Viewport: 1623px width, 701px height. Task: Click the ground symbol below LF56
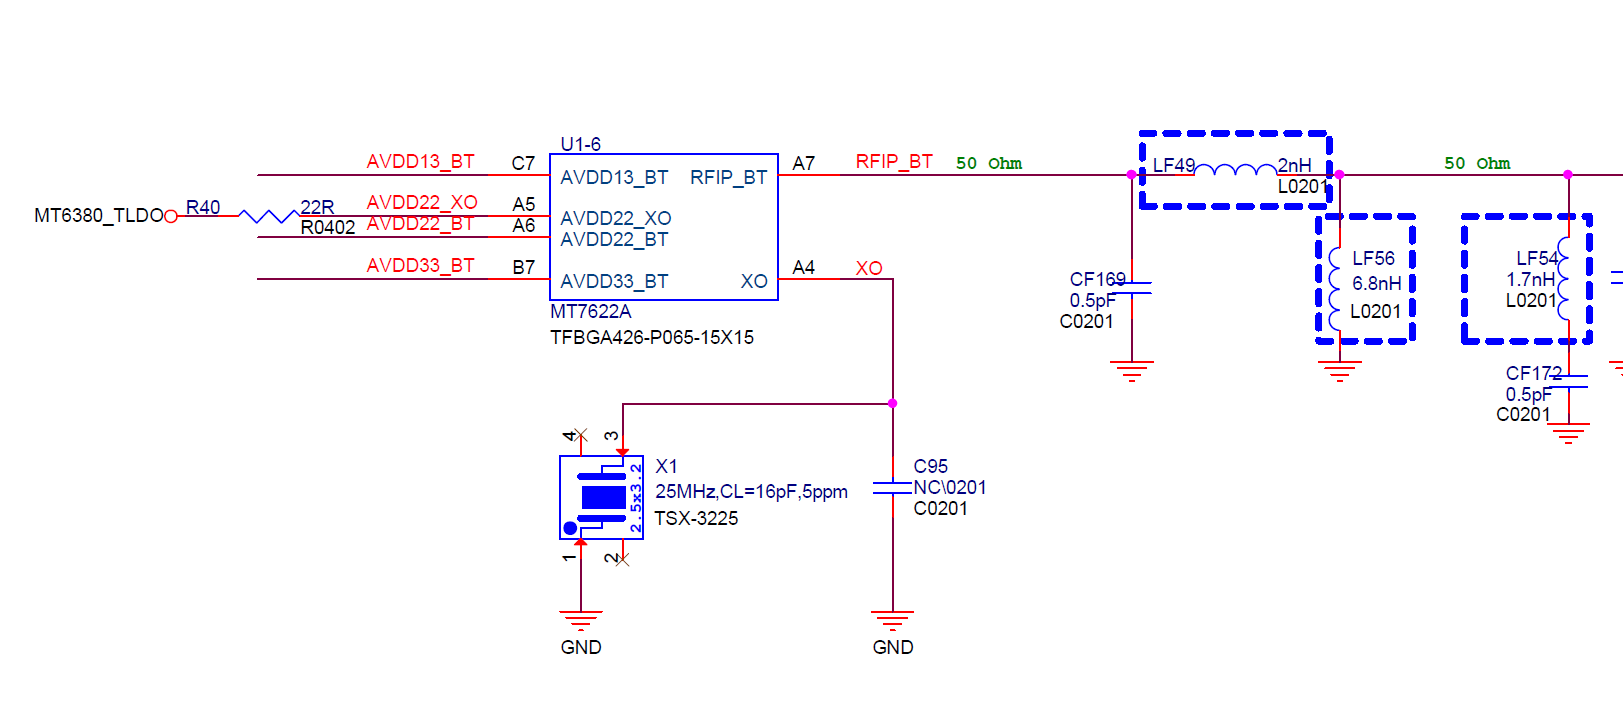(1339, 371)
